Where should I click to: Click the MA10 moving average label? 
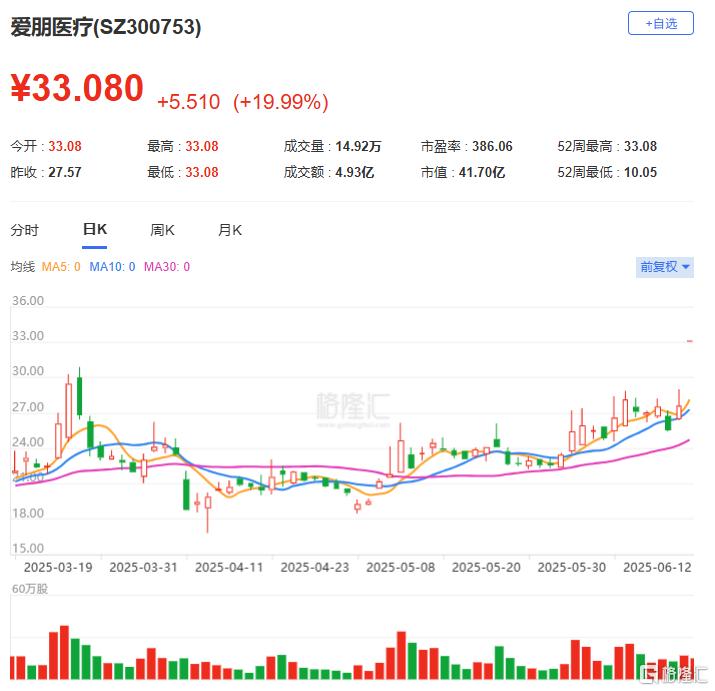coord(112,267)
